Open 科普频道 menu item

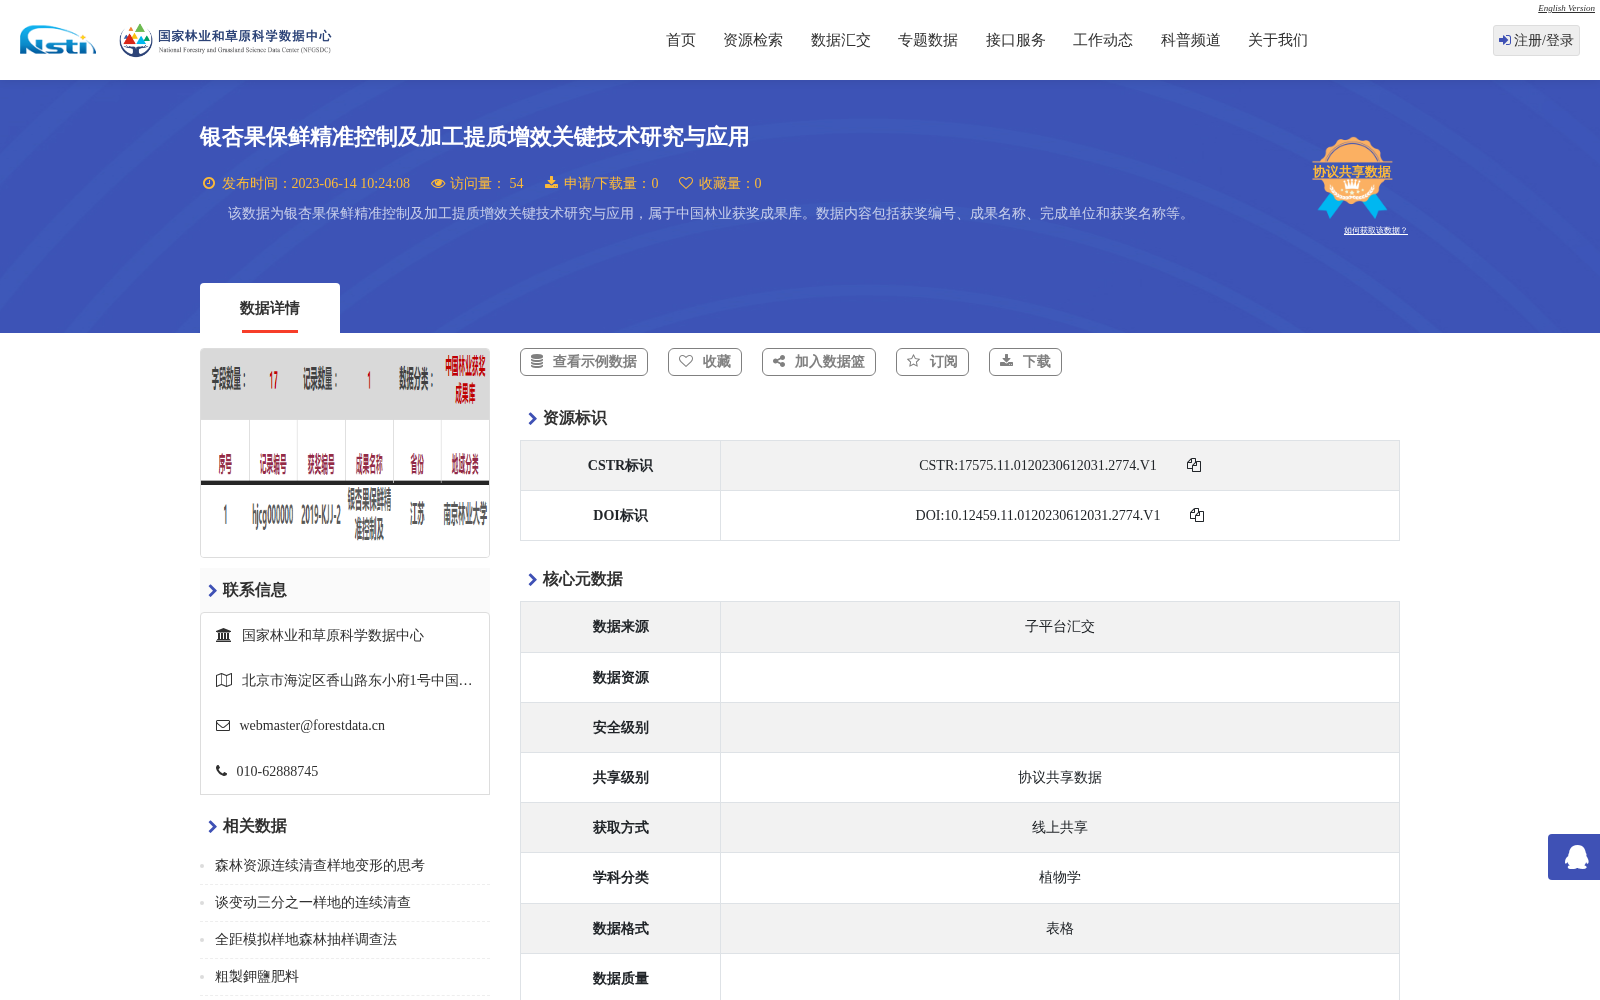[1191, 40]
